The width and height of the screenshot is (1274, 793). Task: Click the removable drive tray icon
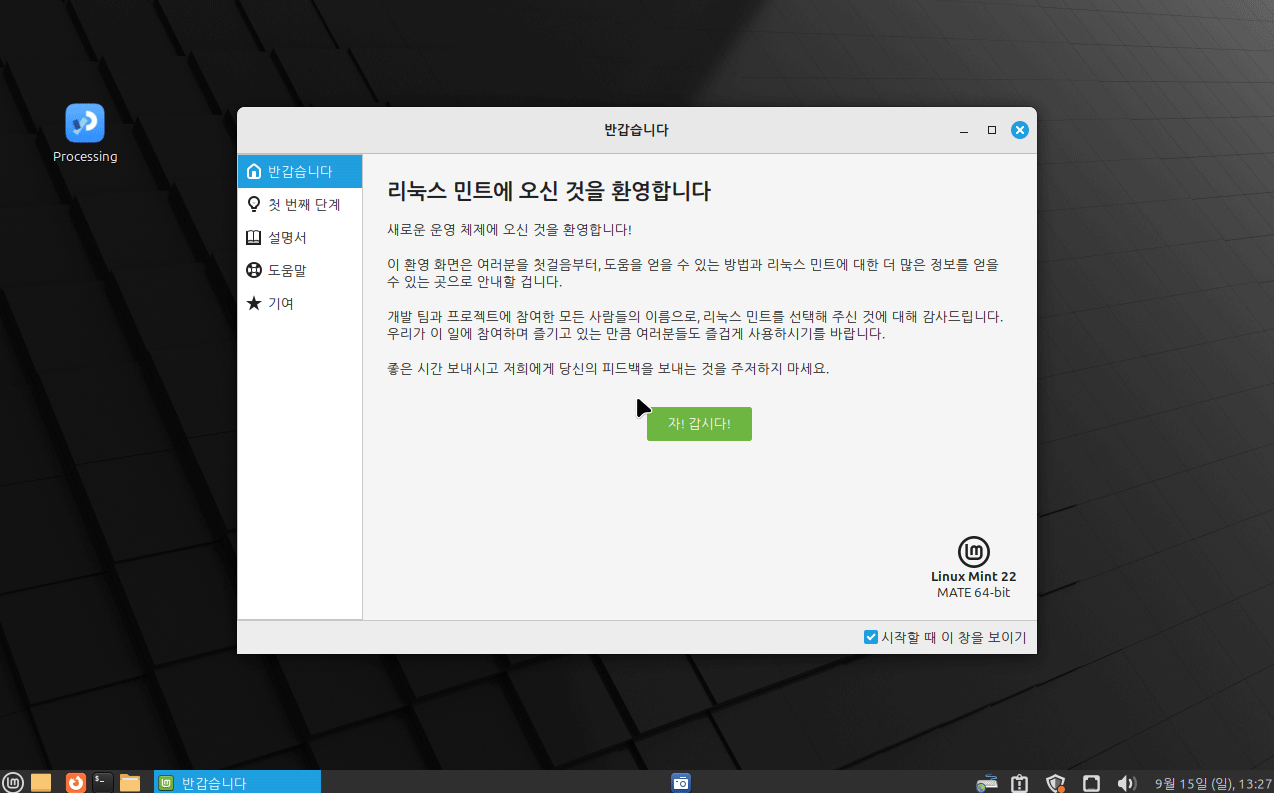1092,782
